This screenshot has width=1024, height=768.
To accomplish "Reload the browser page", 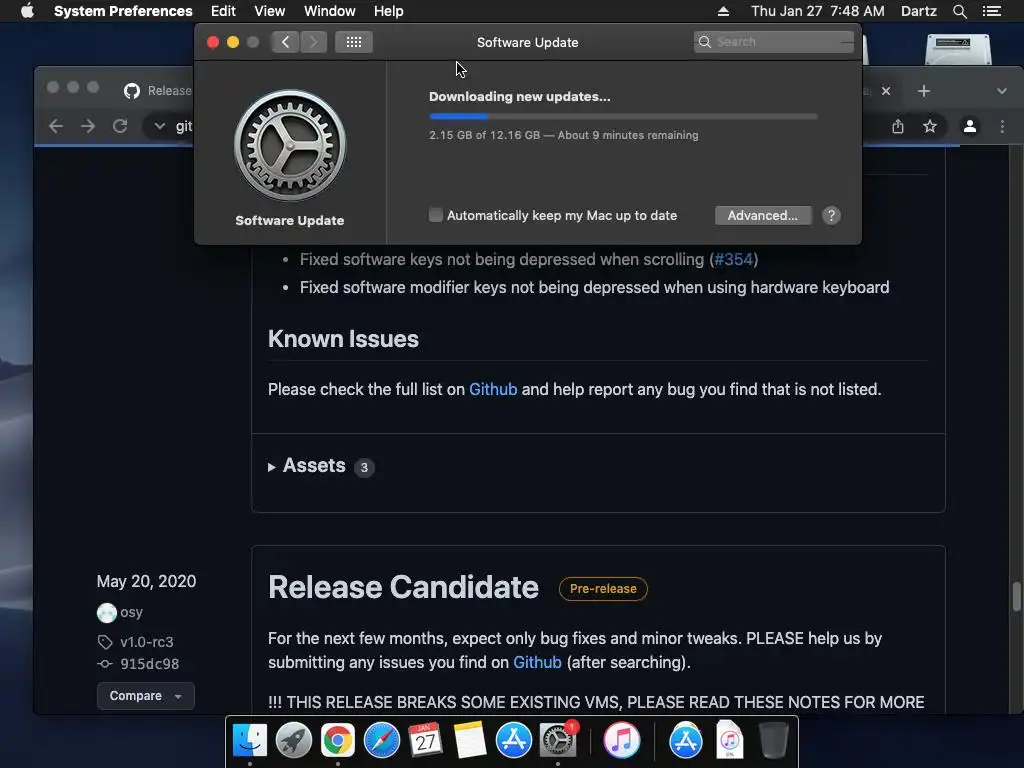I will click(120, 126).
